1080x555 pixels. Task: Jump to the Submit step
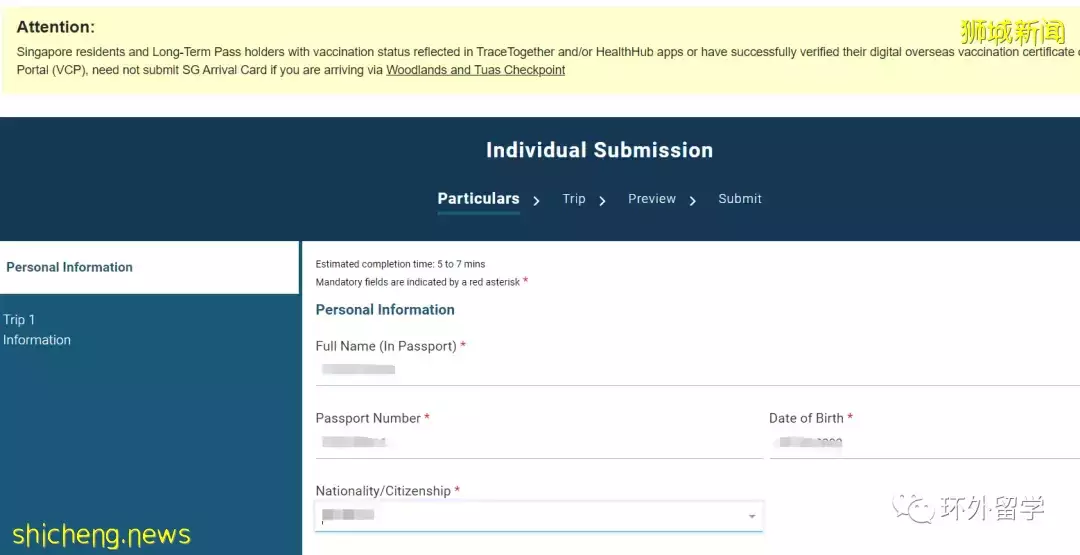(x=740, y=199)
